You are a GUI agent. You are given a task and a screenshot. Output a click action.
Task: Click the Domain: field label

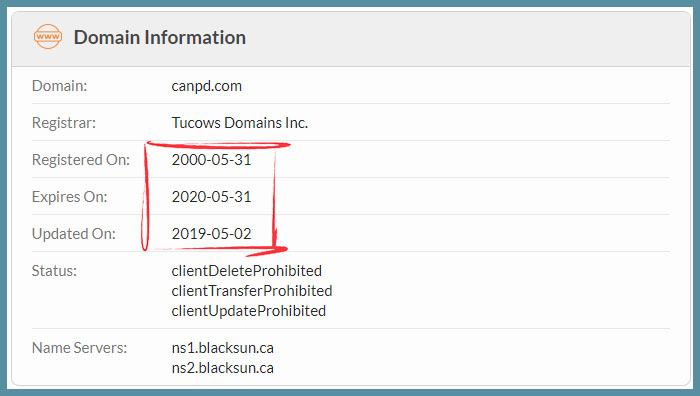click(x=59, y=86)
